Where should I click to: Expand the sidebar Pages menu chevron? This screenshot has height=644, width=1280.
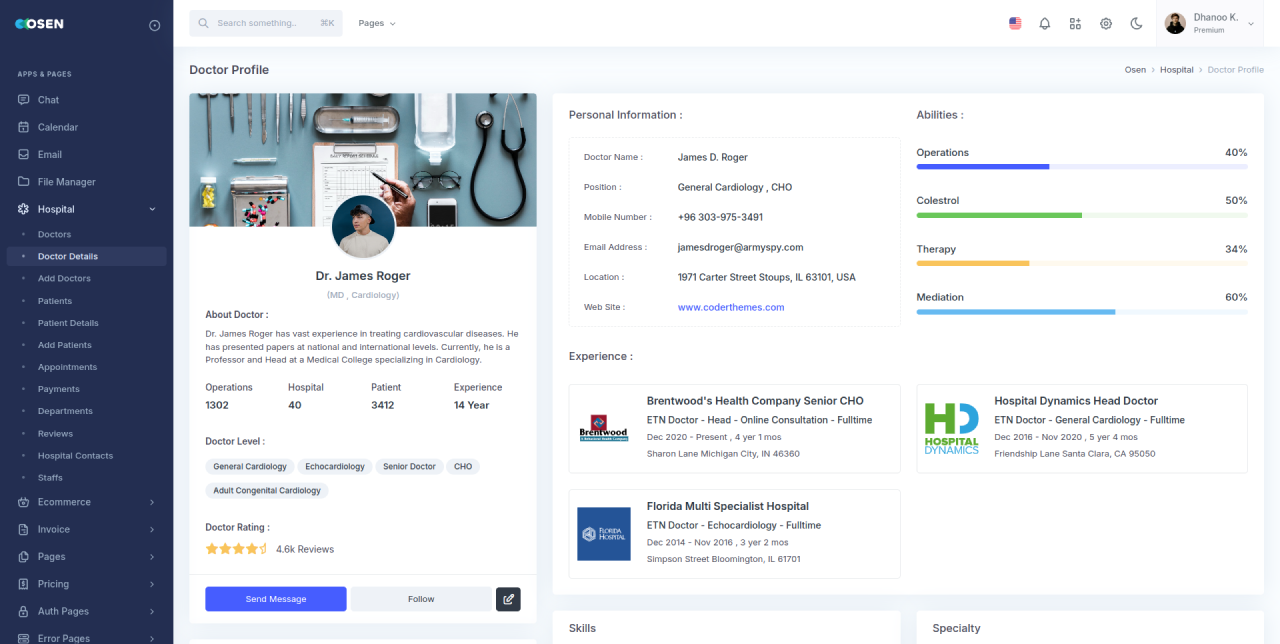pyautogui.click(x=152, y=557)
